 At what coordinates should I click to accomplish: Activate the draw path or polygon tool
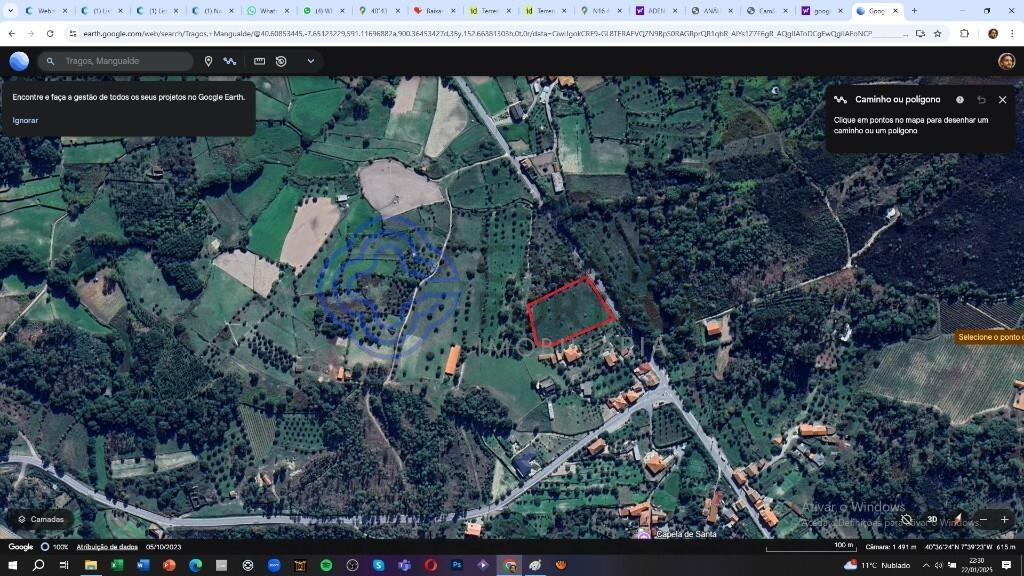coord(229,61)
